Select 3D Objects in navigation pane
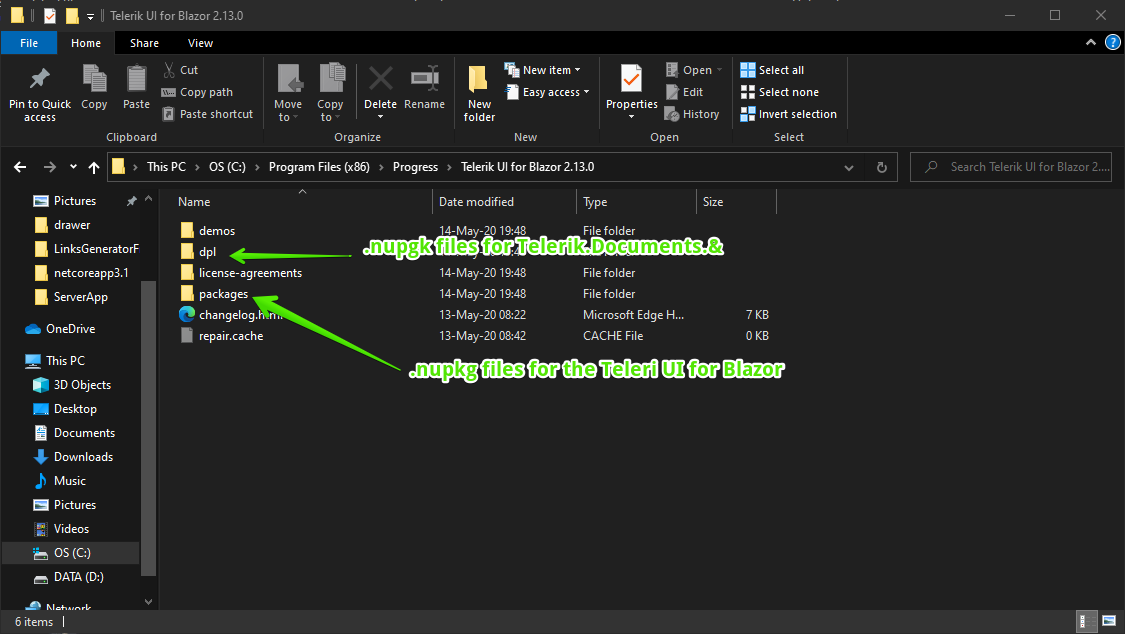 point(82,385)
